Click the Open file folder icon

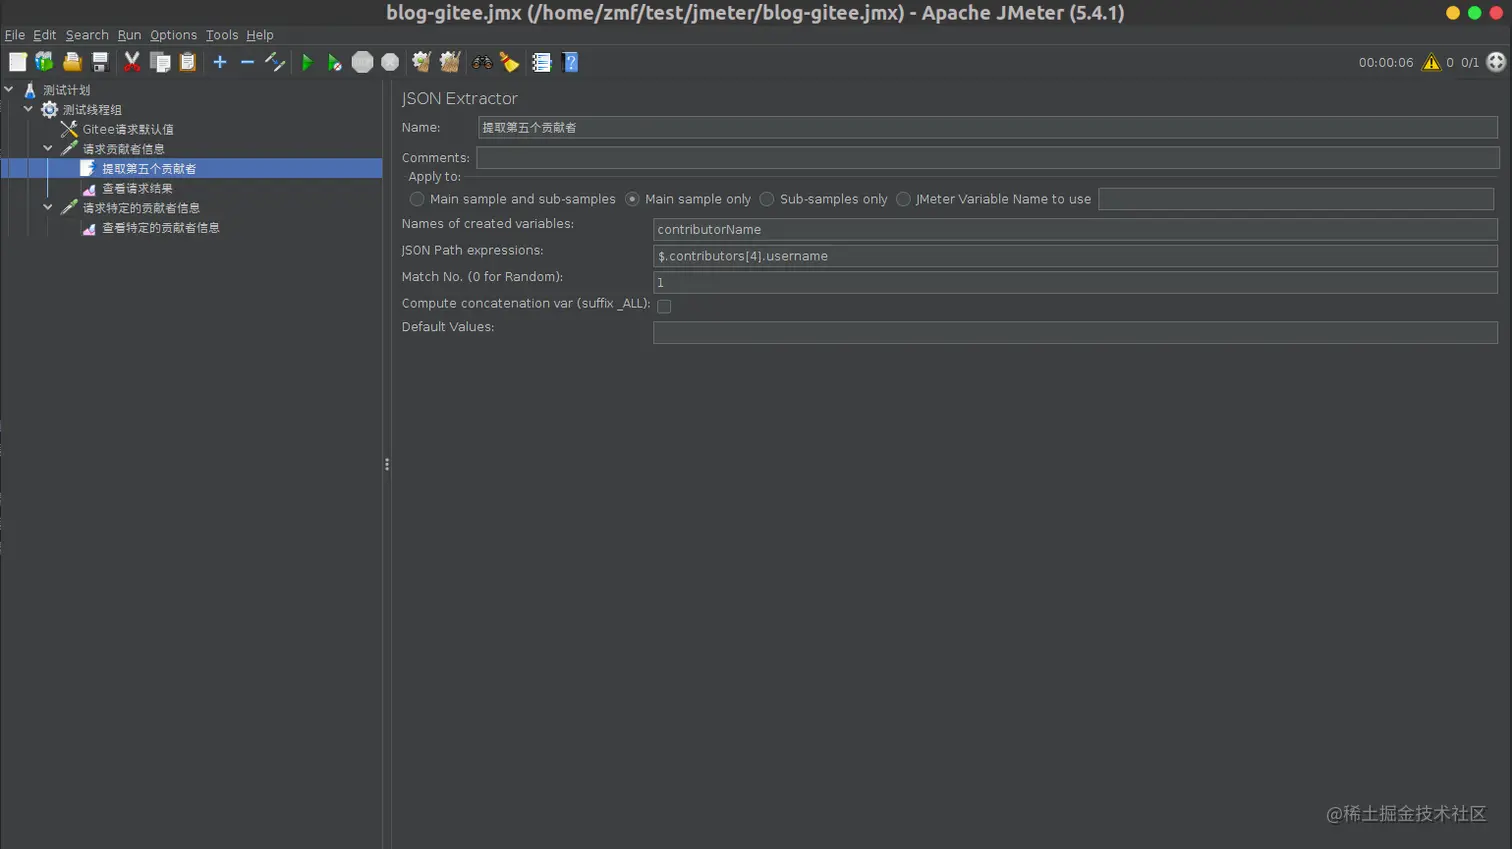(x=72, y=62)
